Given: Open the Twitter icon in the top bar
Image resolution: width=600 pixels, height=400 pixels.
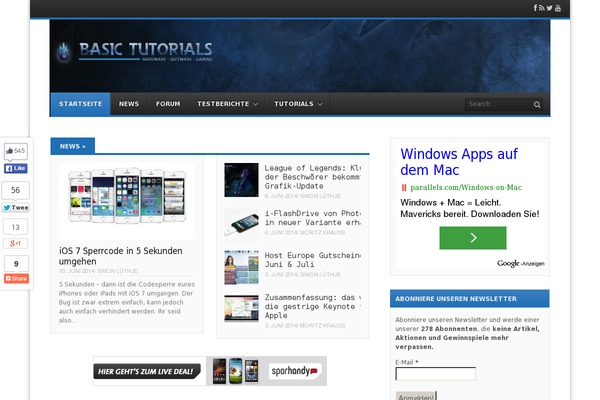Looking at the screenshot, I should [549, 8].
